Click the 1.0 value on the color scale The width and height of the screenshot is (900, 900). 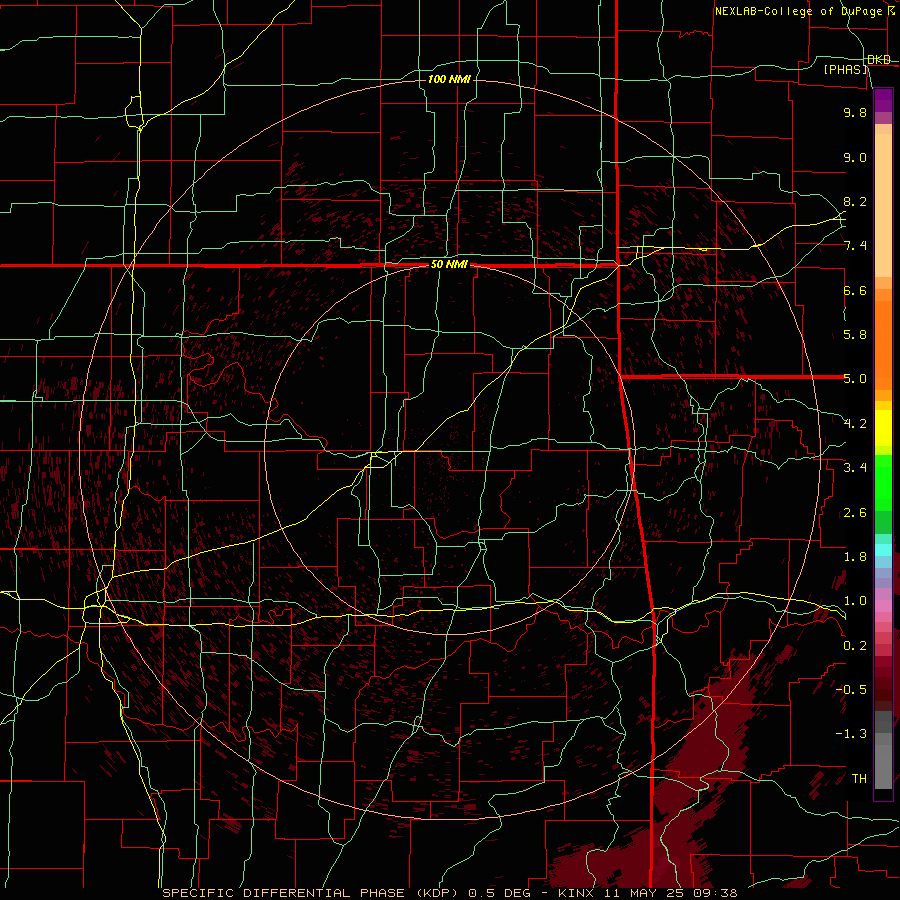click(x=855, y=601)
